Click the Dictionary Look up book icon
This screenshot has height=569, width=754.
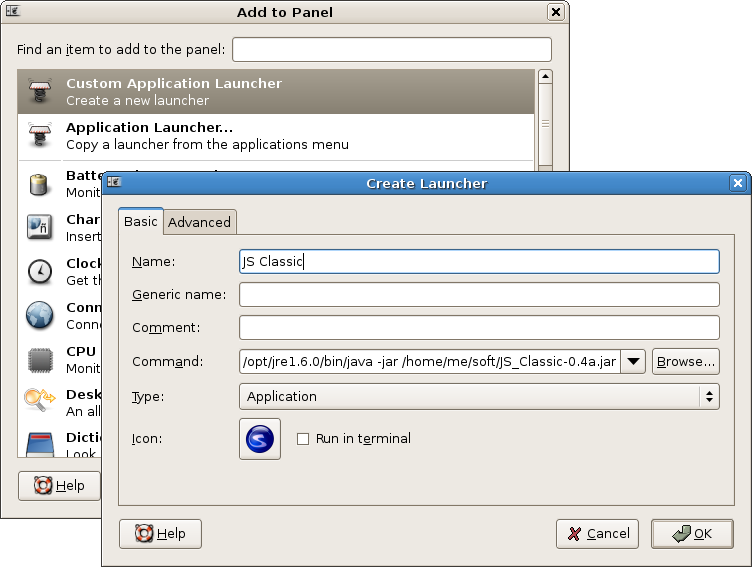click(x=40, y=443)
